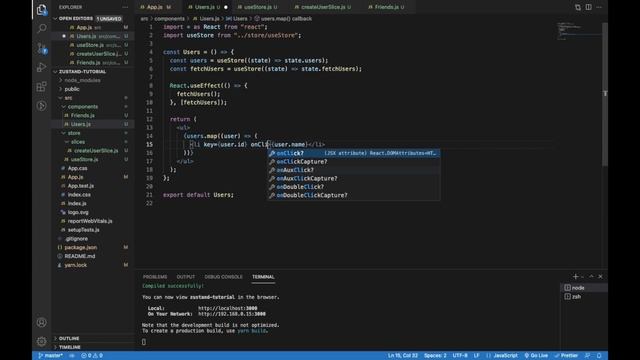Click the editor vertical scrollbar
Image resolution: width=640 pixels, height=360 pixels.
[x=605, y=94]
